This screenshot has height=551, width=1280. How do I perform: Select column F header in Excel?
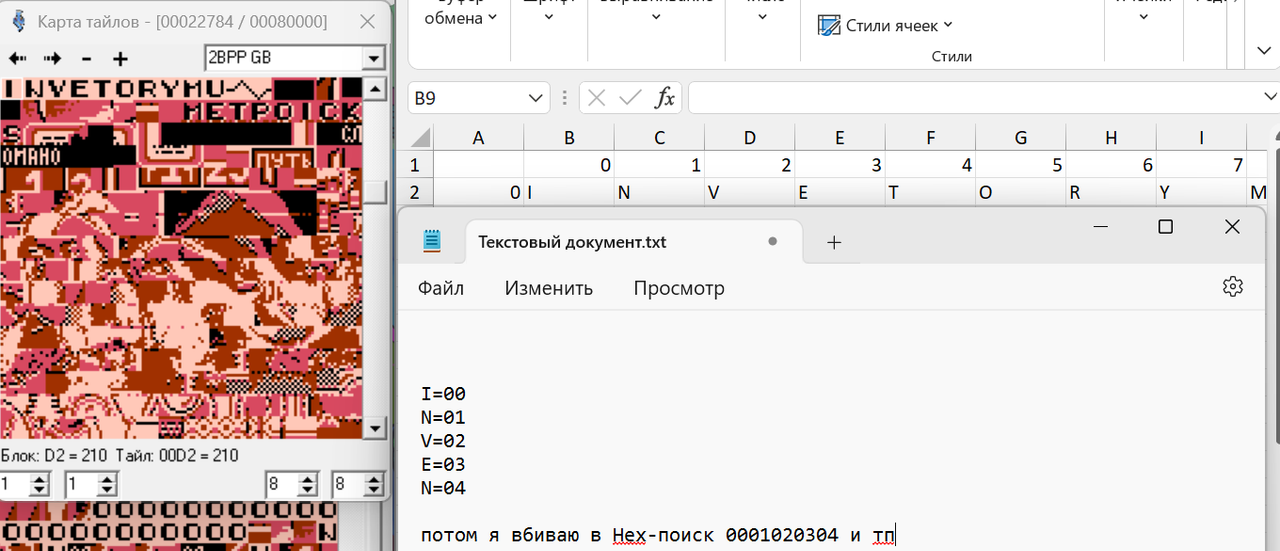click(931, 139)
